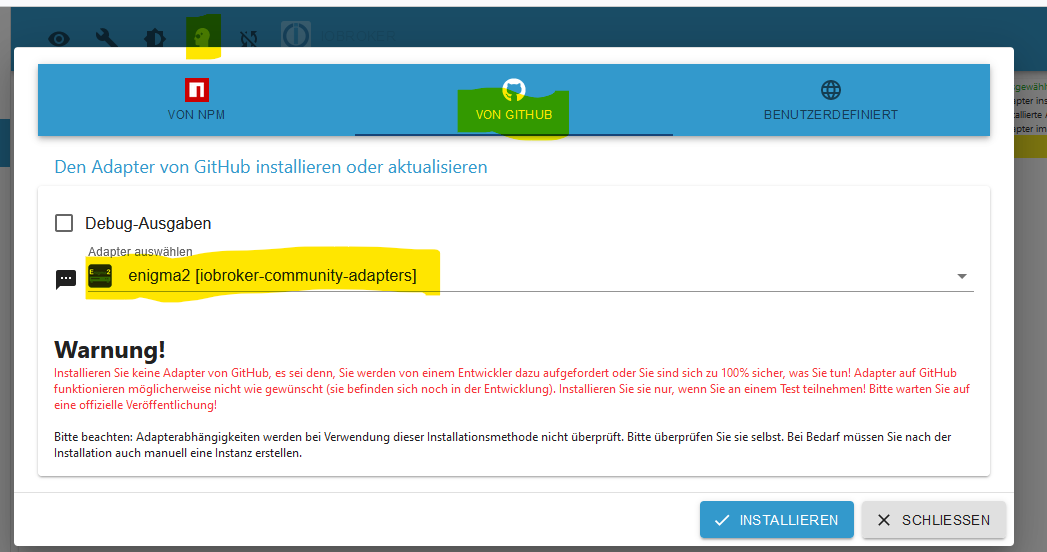Click the speech bubble icon beside adapter selector

click(x=65, y=279)
